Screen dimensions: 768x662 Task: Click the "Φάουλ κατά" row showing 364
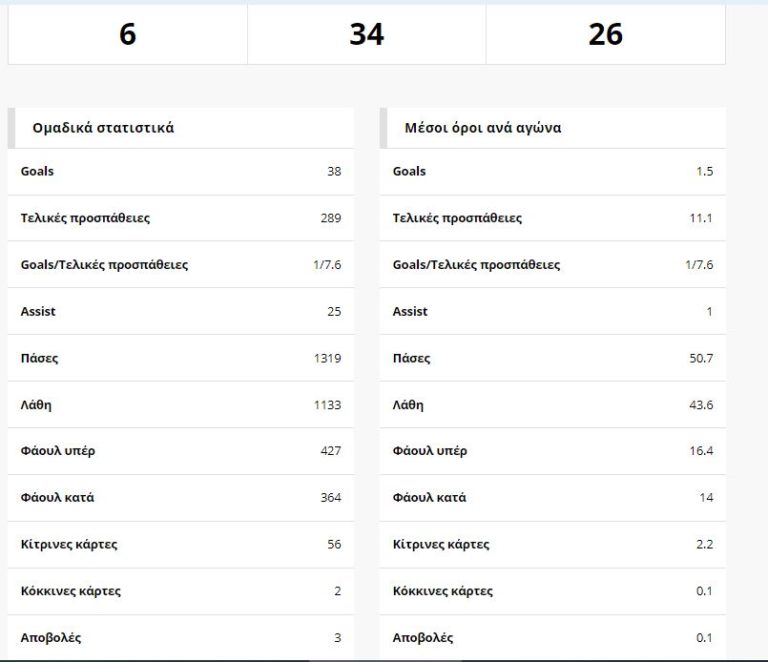coord(180,498)
